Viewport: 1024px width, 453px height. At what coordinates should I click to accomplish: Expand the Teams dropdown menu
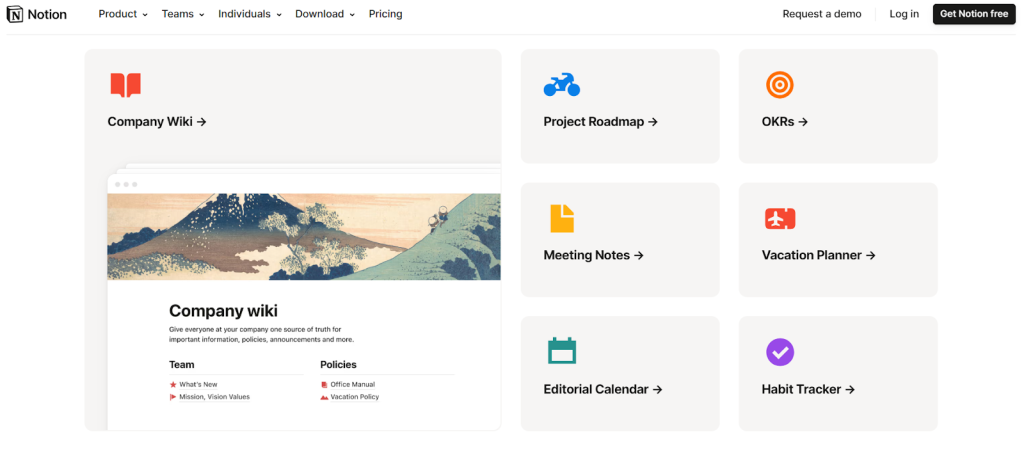183,14
